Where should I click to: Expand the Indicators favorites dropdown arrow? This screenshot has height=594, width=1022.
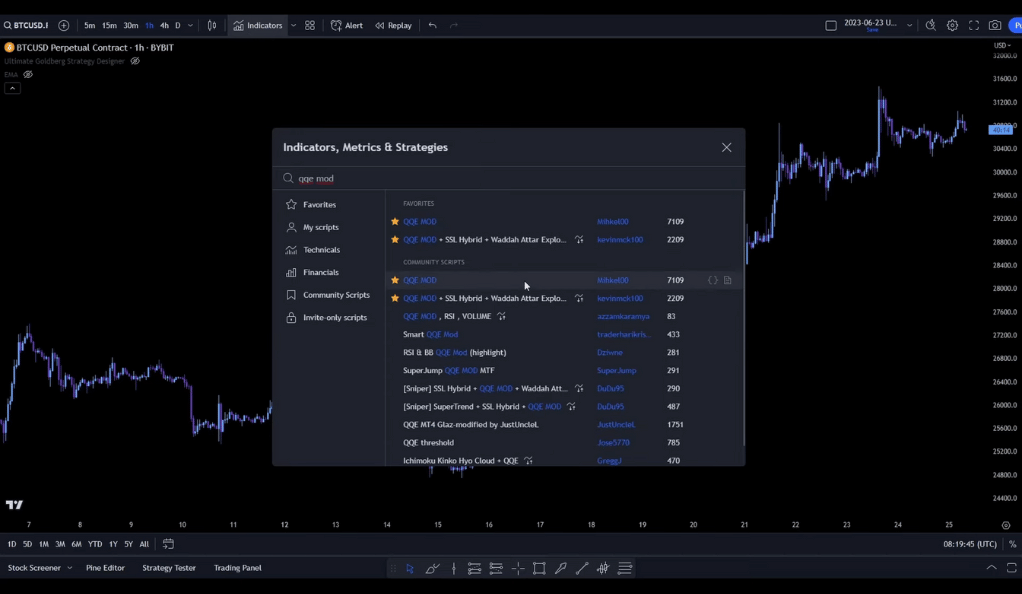pyautogui.click(x=293, y=25)
